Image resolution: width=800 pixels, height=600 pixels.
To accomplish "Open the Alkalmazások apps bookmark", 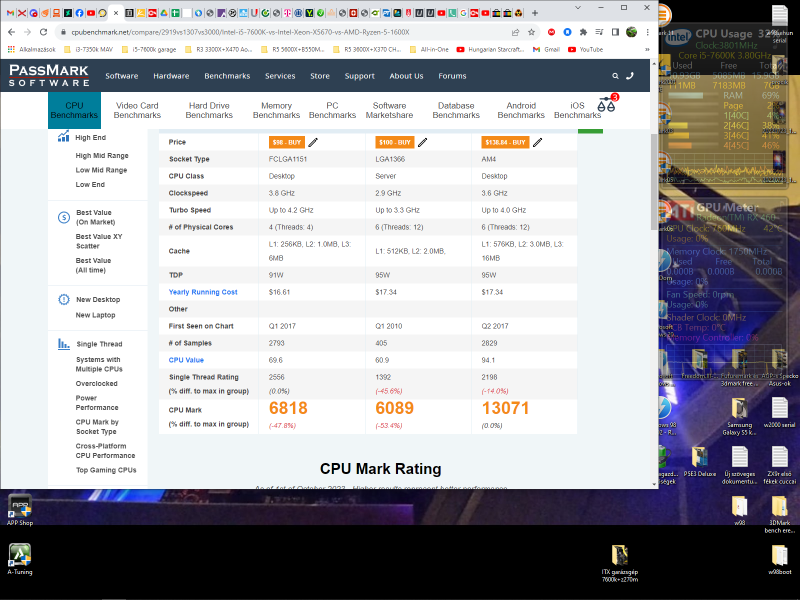I will click(x=31, y=49).
